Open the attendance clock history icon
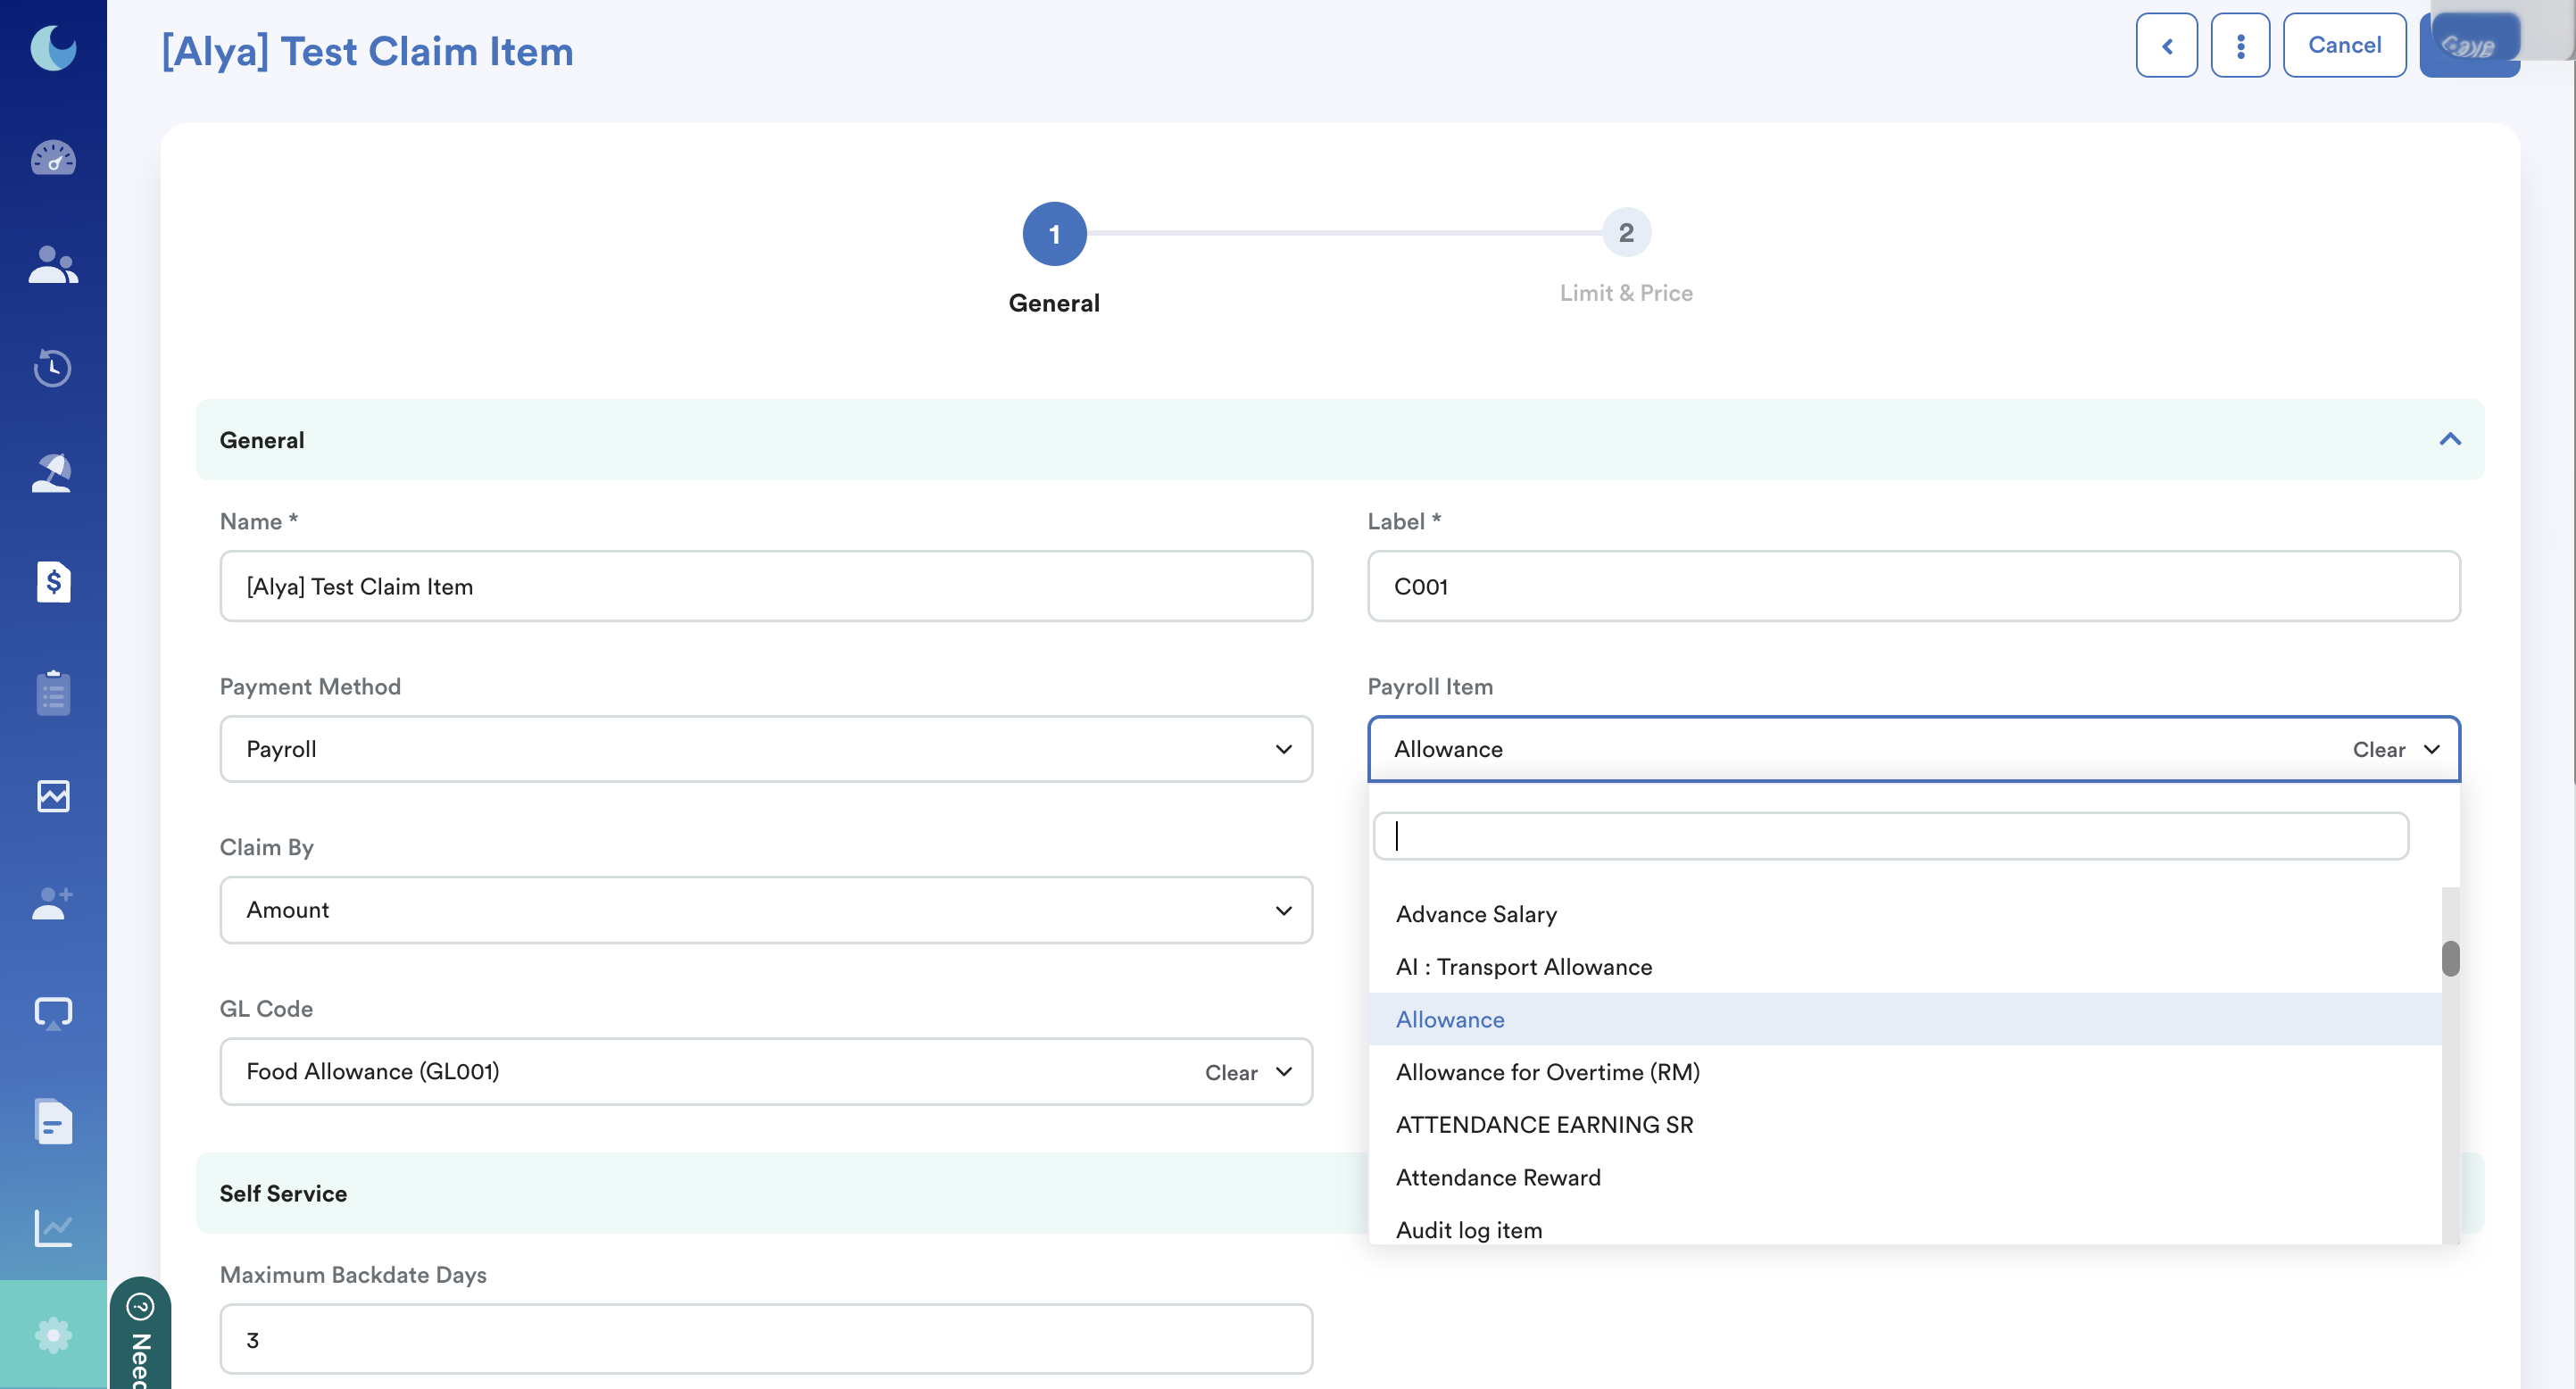This screenshot has width=2576, height=1389. coord(53,368)
